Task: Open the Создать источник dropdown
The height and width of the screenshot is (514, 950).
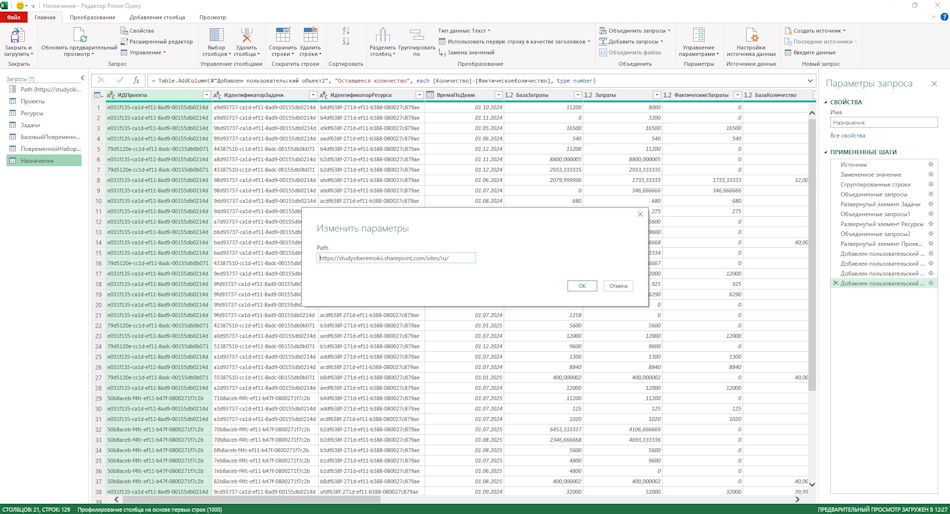Action: point(815,30)
